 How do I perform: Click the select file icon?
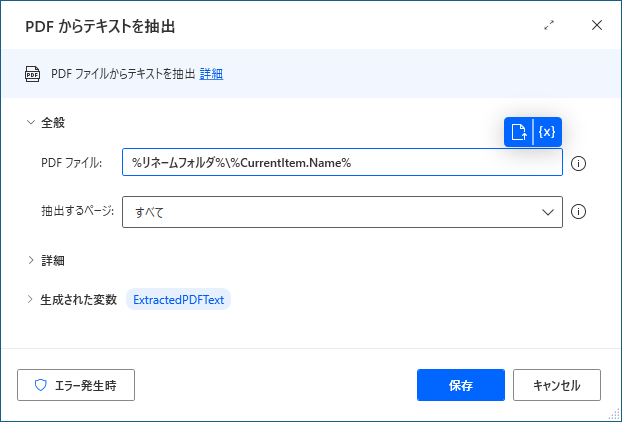pyautogui.click(x=518, y=132)
